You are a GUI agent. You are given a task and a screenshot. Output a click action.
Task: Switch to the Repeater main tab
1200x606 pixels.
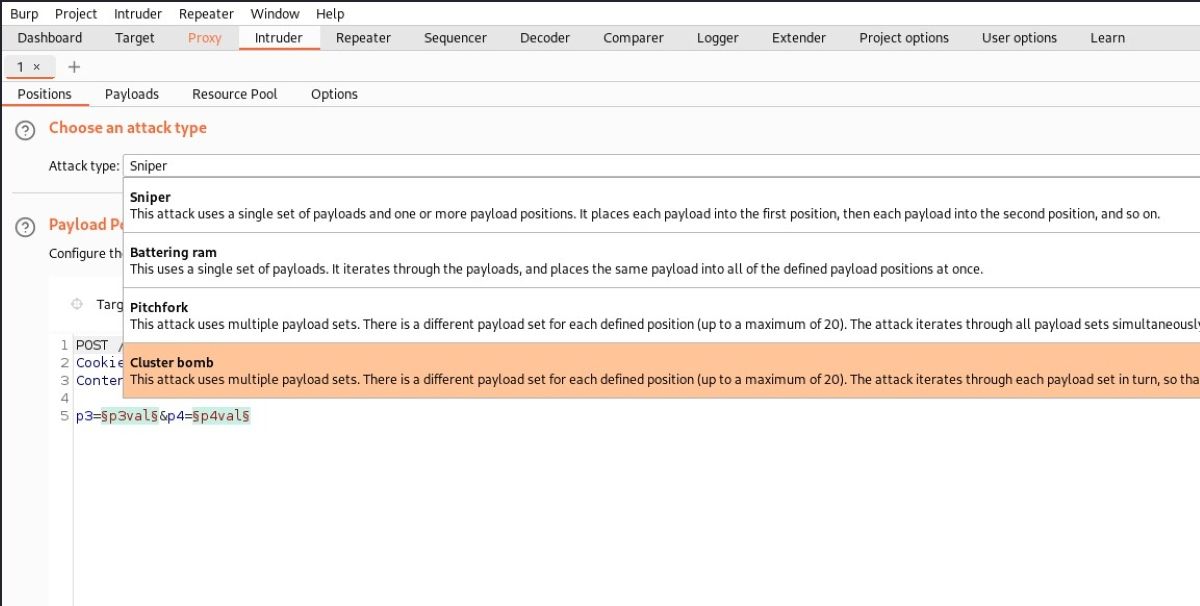pyautogui.click(x=363, y=38)
